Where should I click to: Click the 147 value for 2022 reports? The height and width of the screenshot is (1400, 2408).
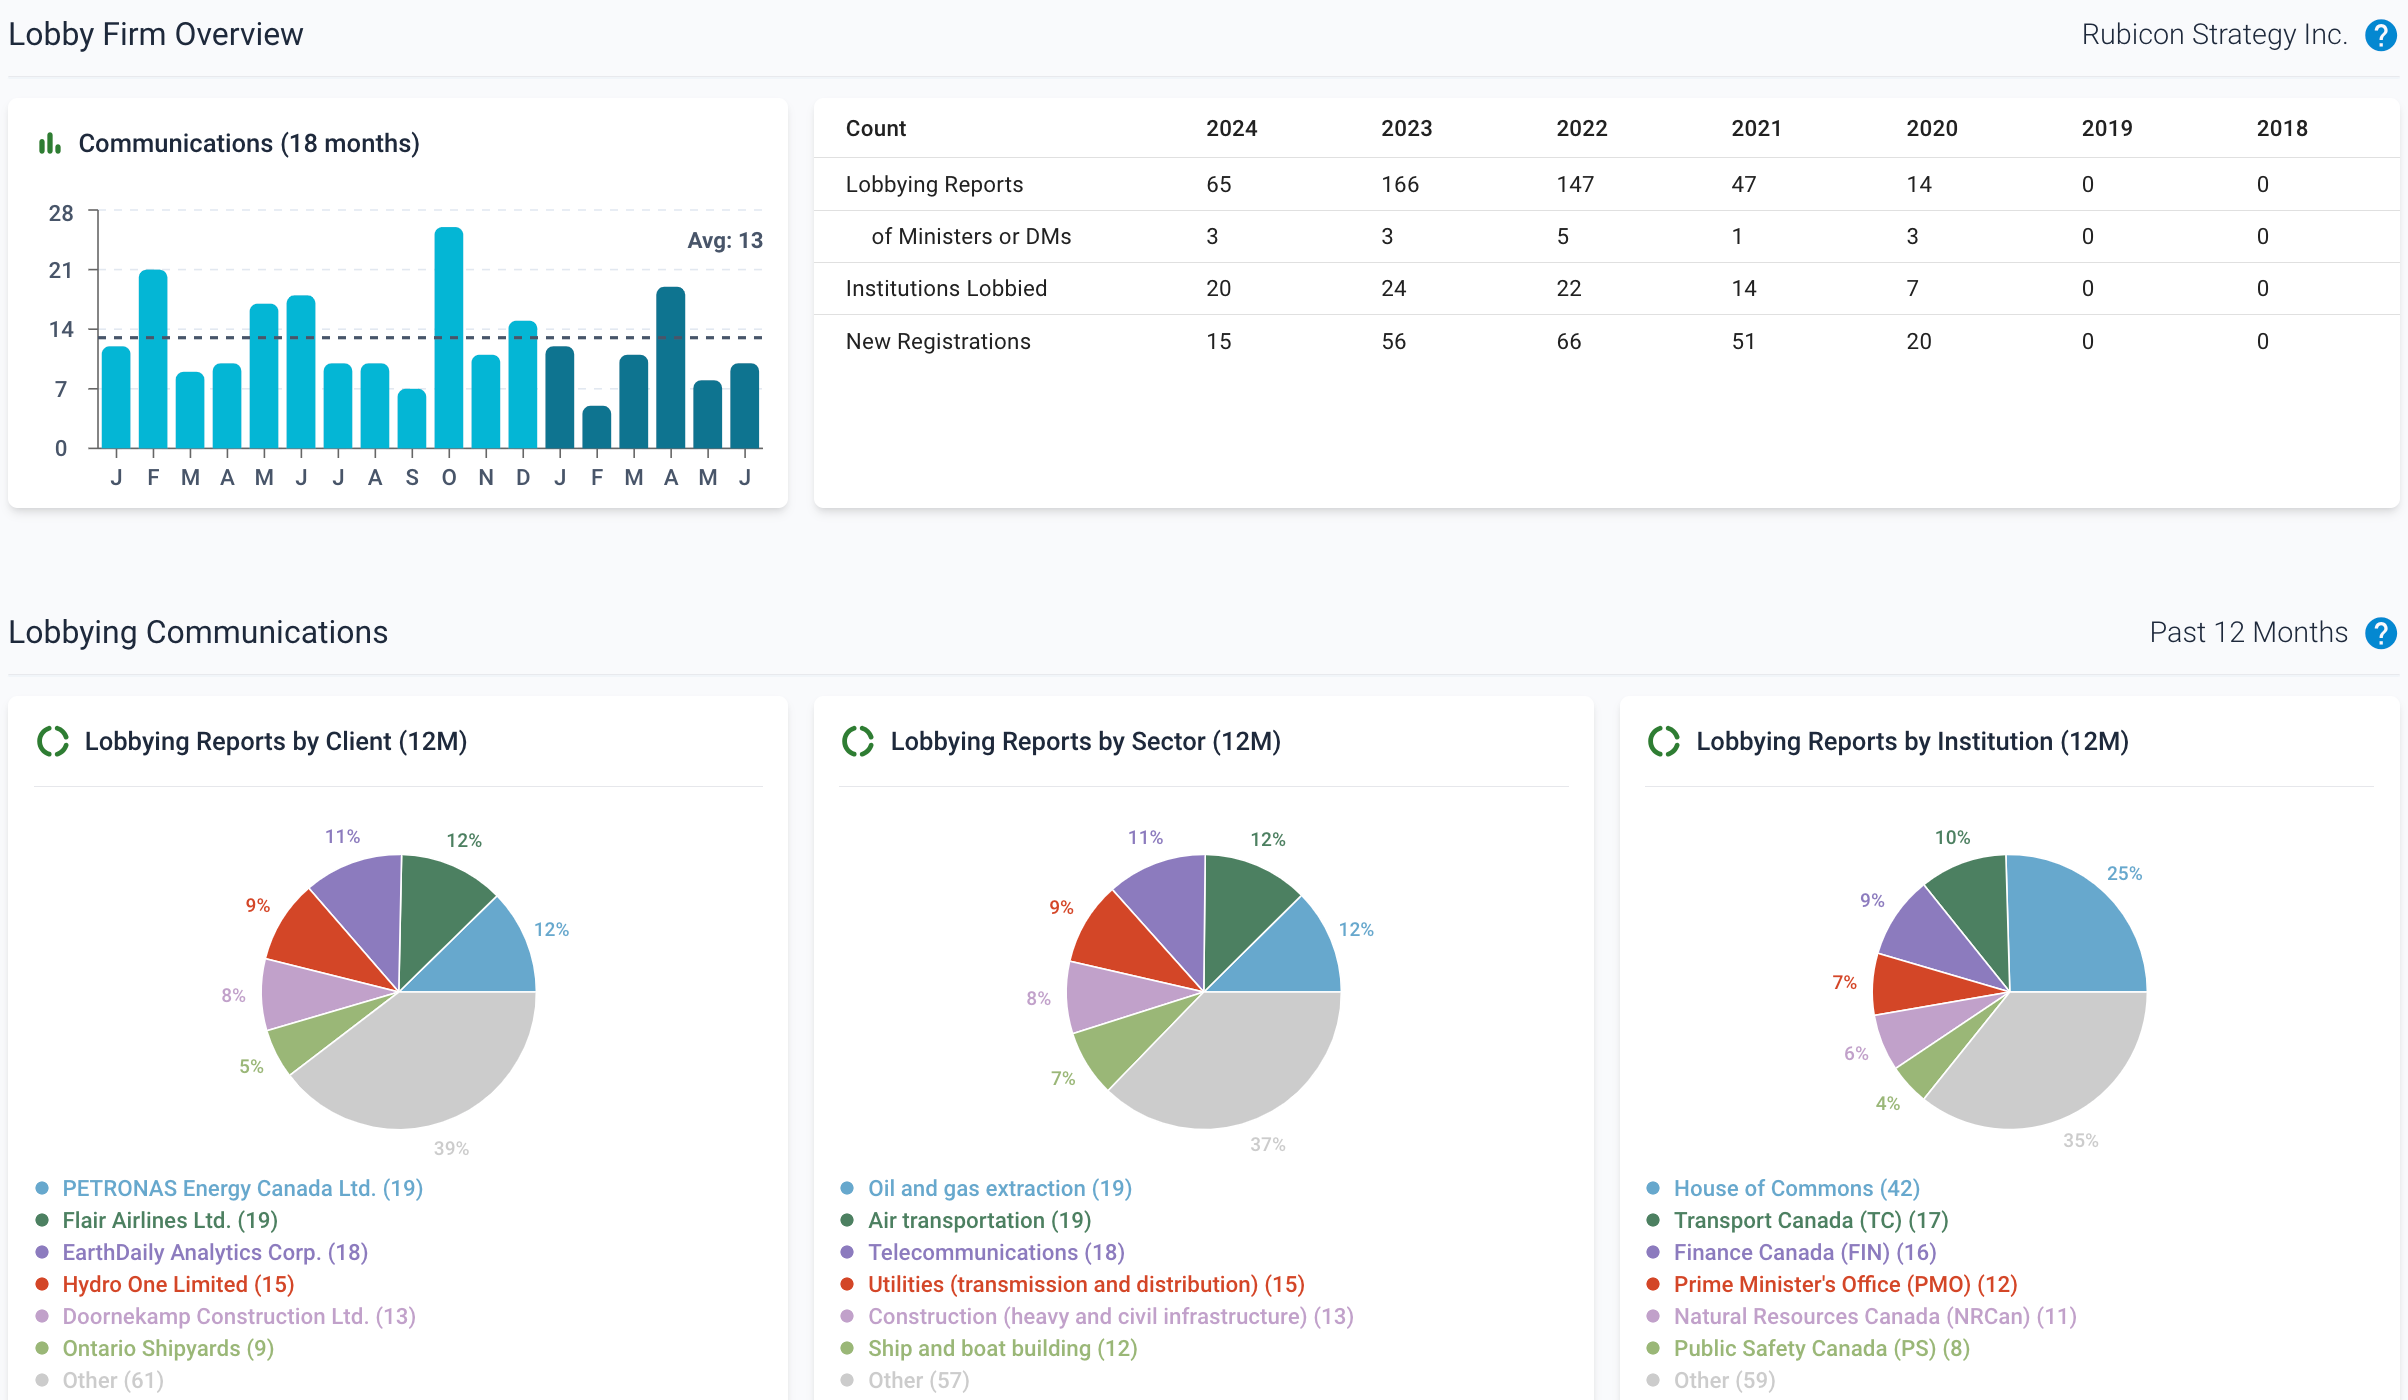(1575, 184)
